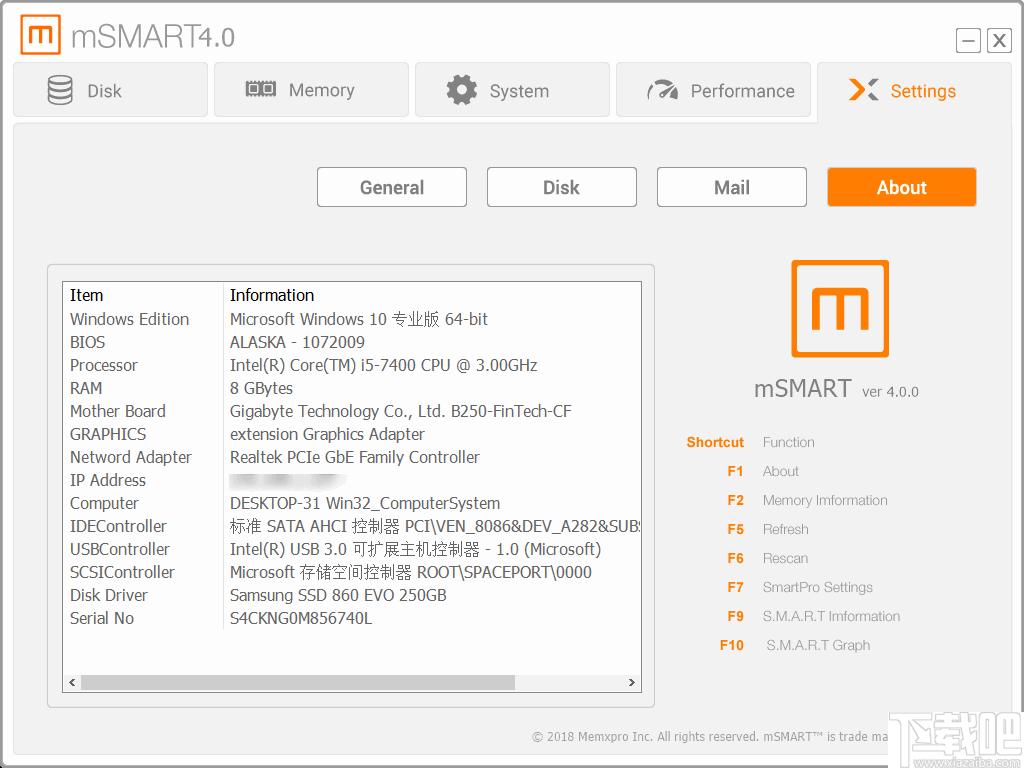Click the Item column header
Screen dimensions: 1024x768
click(143, 295)
